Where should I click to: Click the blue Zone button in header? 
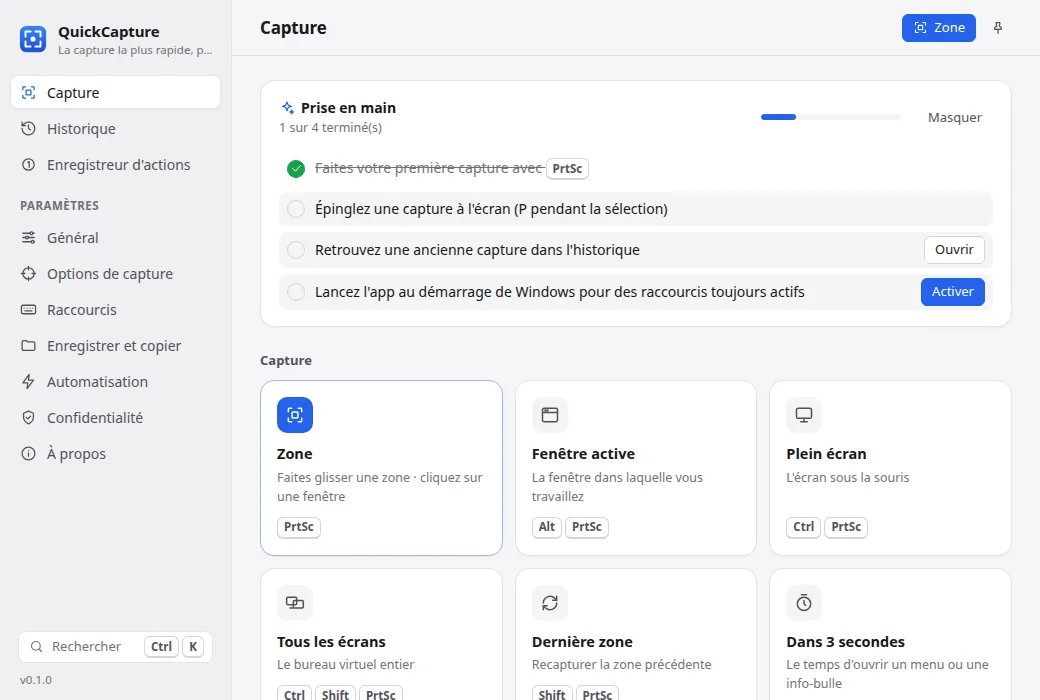pos(939,28)
